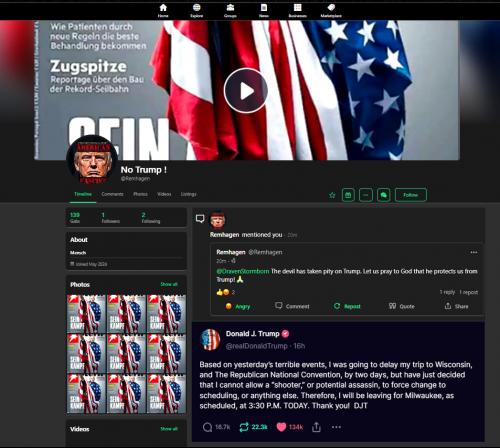
Task: Click the comment notification icon
Action: [x=200, y=219]
